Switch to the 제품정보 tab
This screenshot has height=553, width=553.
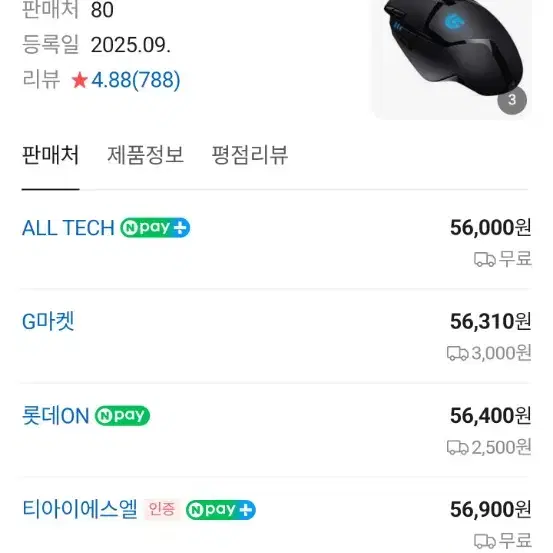[145, 155]
